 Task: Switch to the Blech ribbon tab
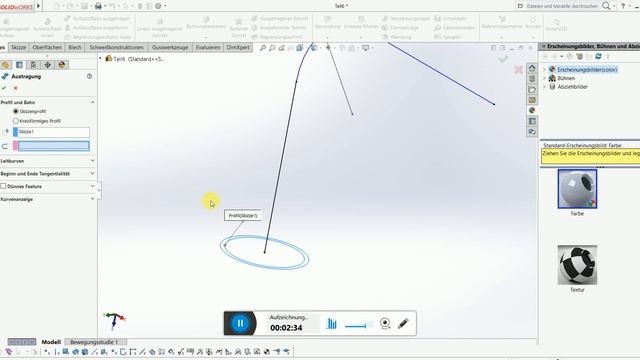click(75, 47)
